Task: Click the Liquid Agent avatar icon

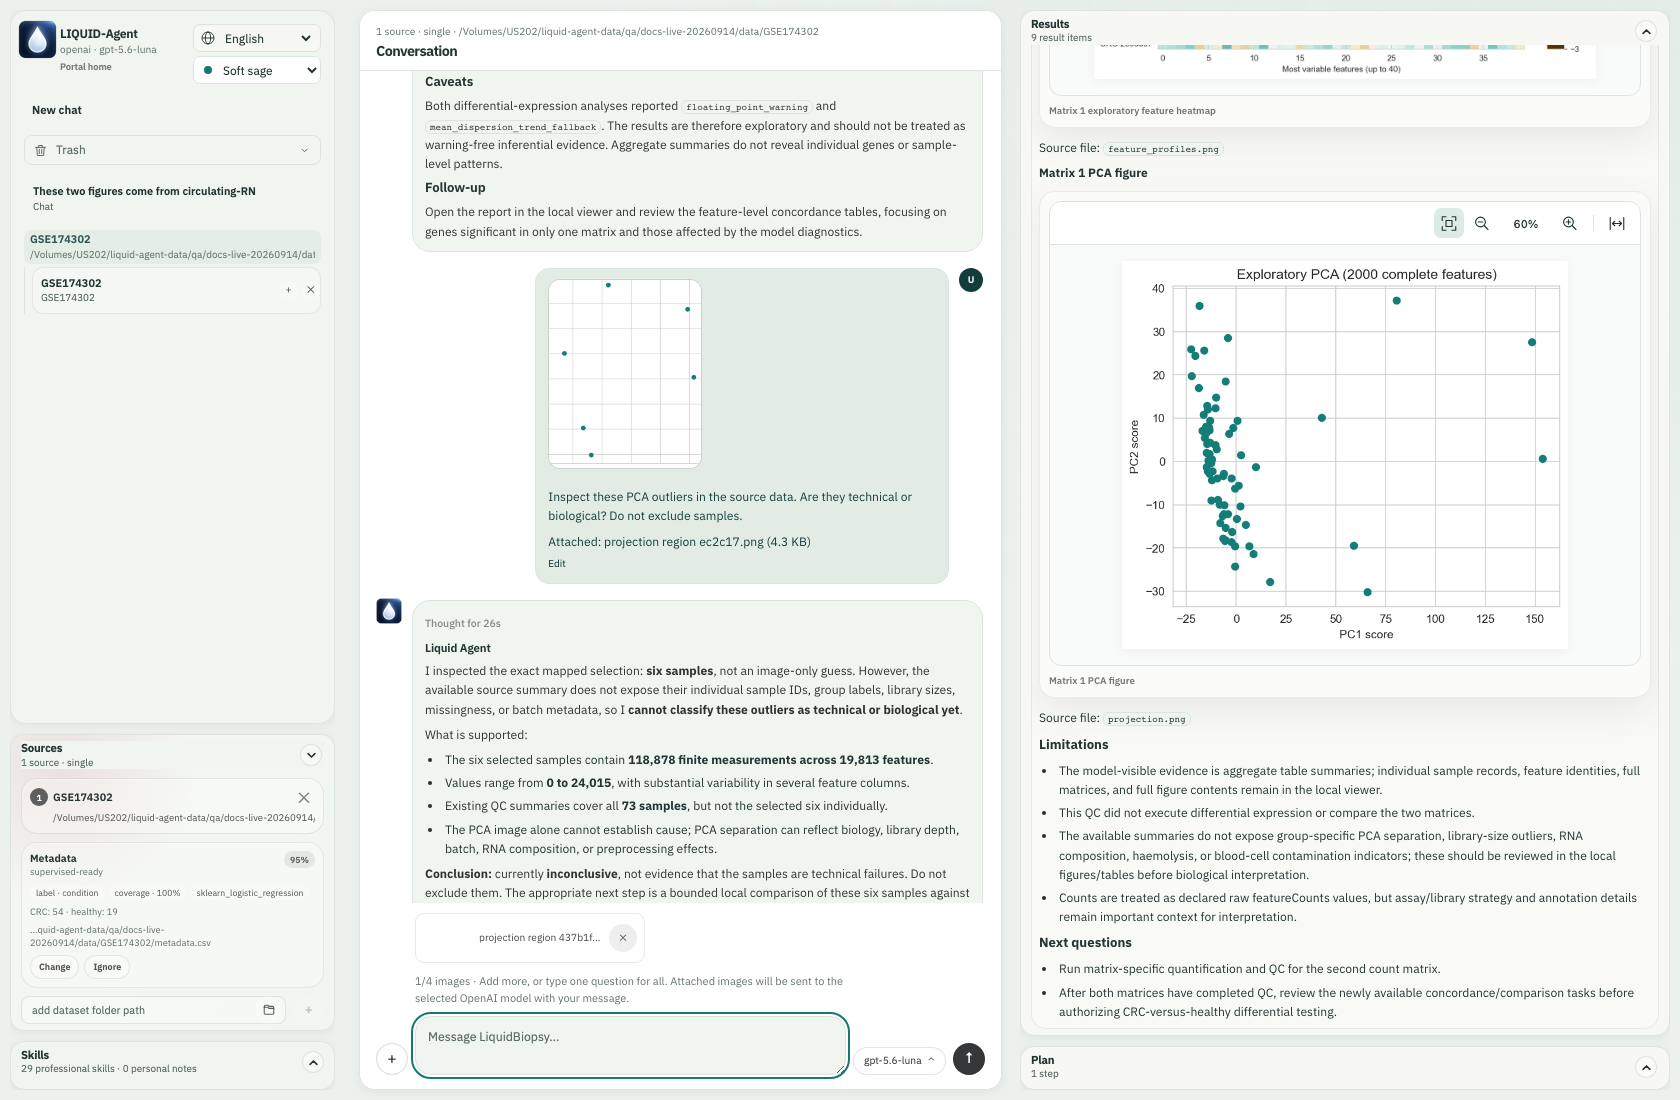Action: pyautogui.click(x=389, y=611)
